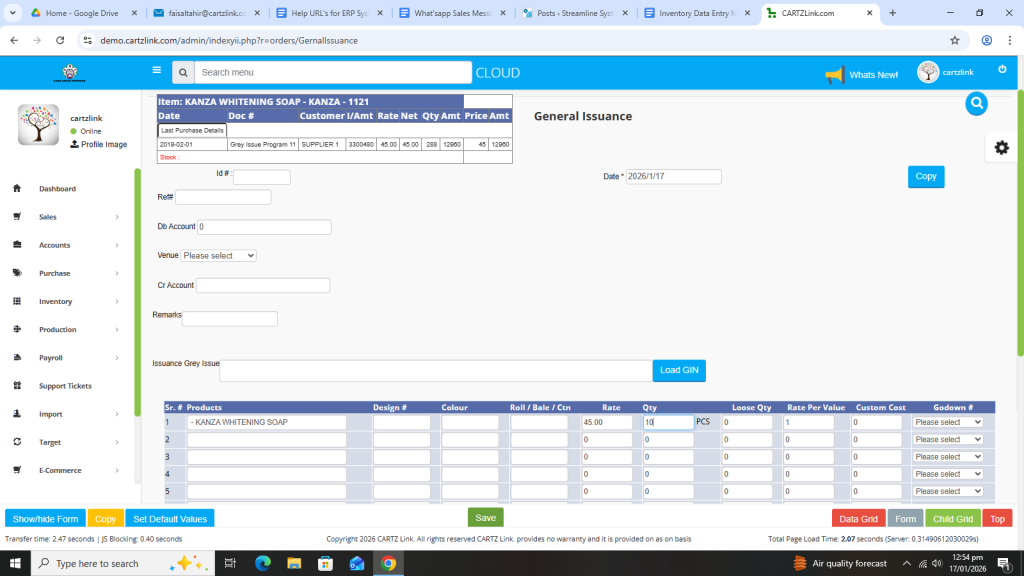Click the Whats New megaphone icon
This screenshot has height=576, width=1024.
click(x=834, y=75)
